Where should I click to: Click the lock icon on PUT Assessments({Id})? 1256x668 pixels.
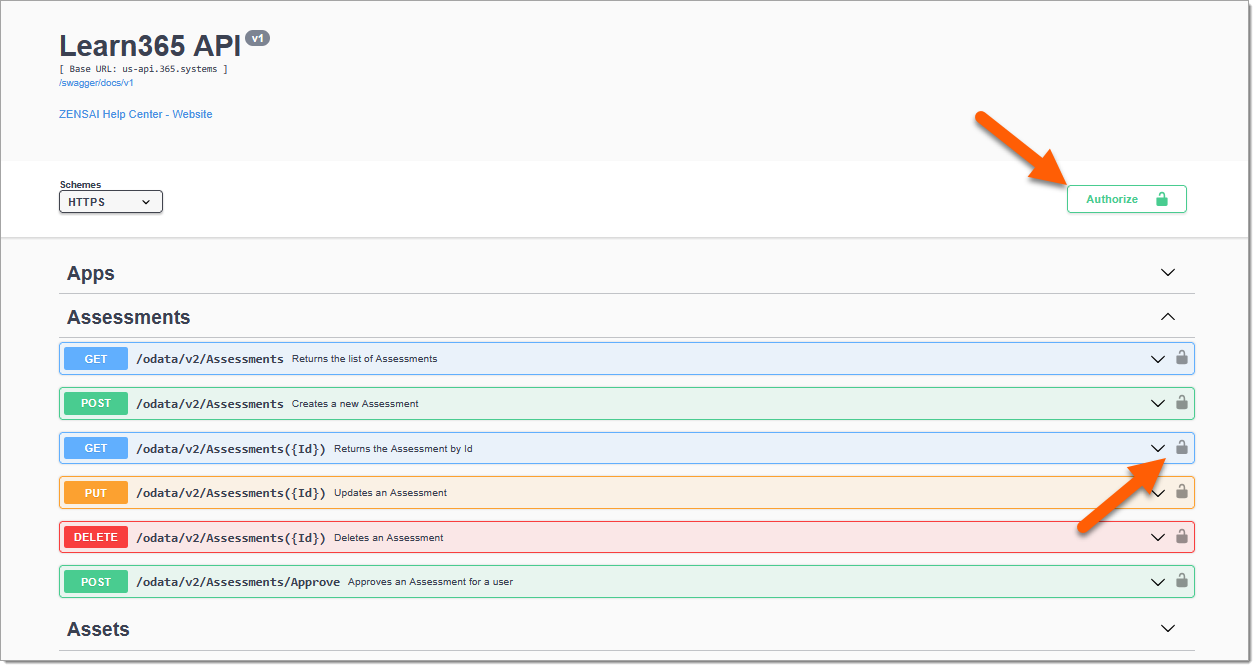pos(1181,492)
